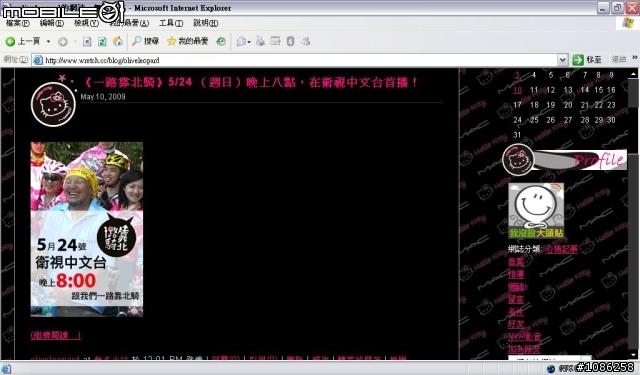Open the 搜尋 search pane

pos(145,41)
